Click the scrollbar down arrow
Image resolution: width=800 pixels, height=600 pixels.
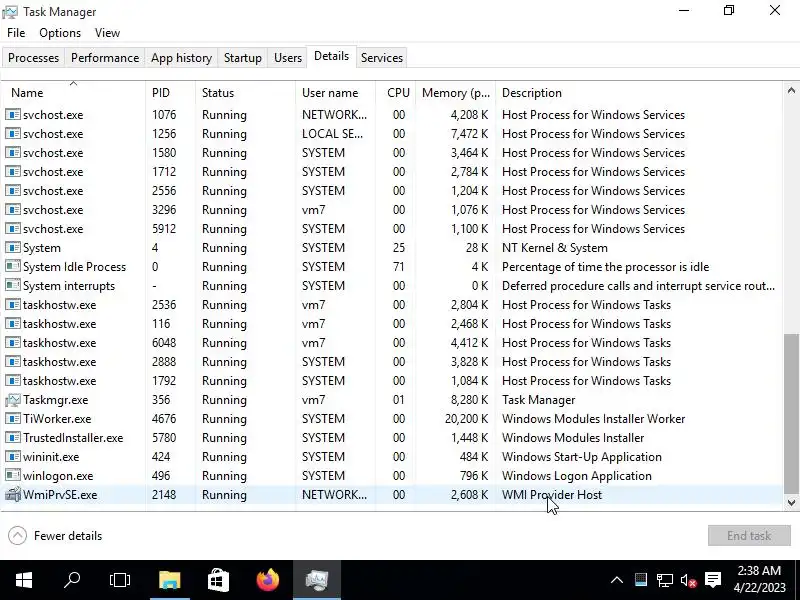(x=791, y=502)
